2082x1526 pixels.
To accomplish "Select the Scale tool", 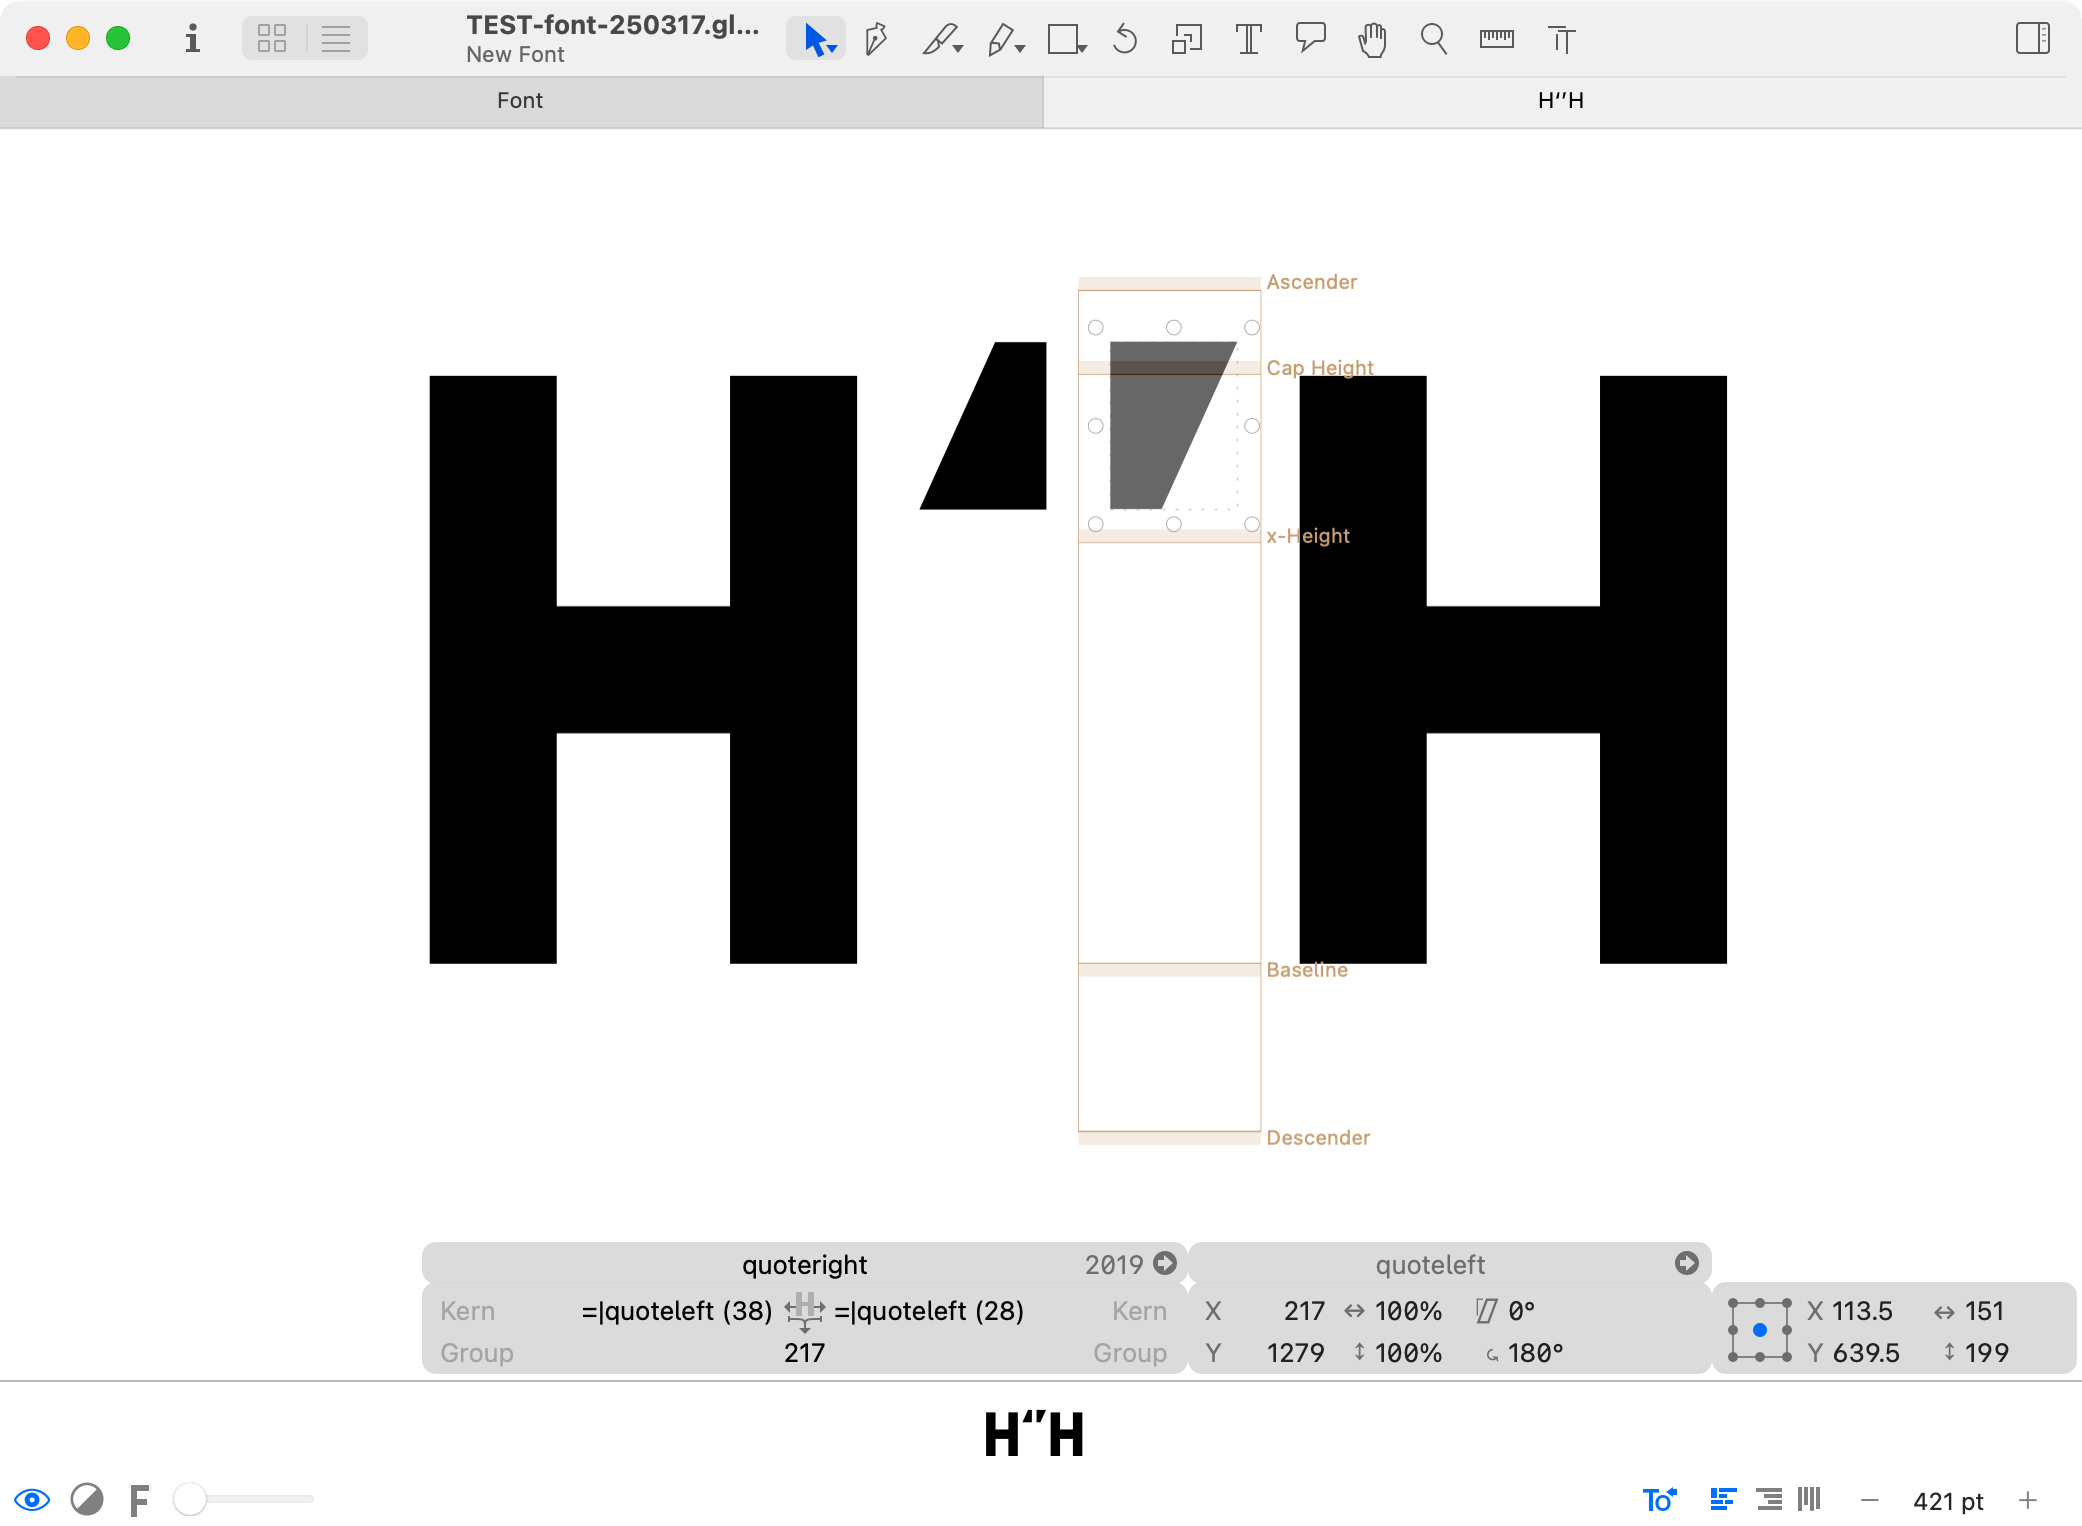I will coord(1186,40).
